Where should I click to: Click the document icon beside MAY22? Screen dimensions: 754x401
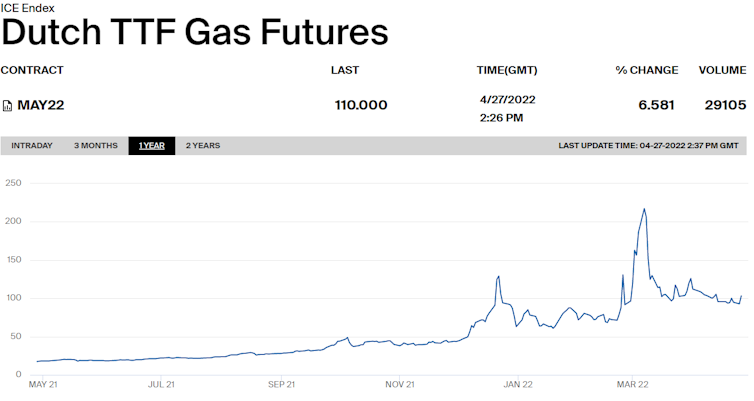click(7, 105)
